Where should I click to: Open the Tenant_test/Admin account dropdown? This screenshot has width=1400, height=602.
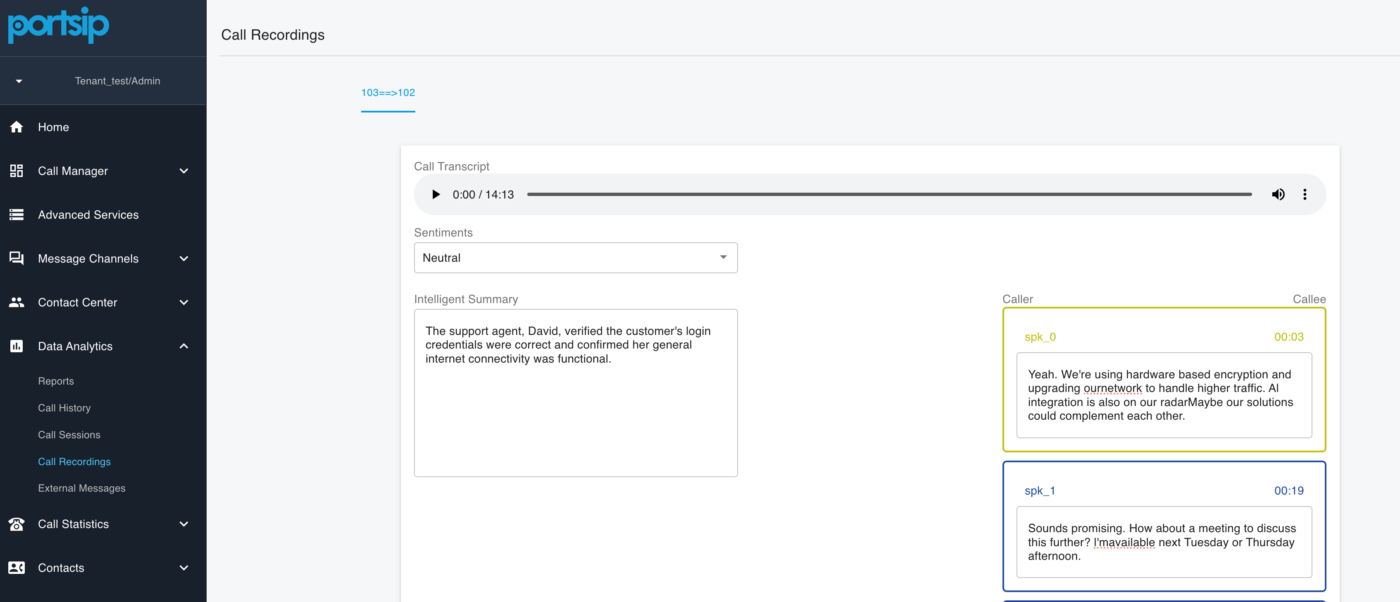click(103, 81)
